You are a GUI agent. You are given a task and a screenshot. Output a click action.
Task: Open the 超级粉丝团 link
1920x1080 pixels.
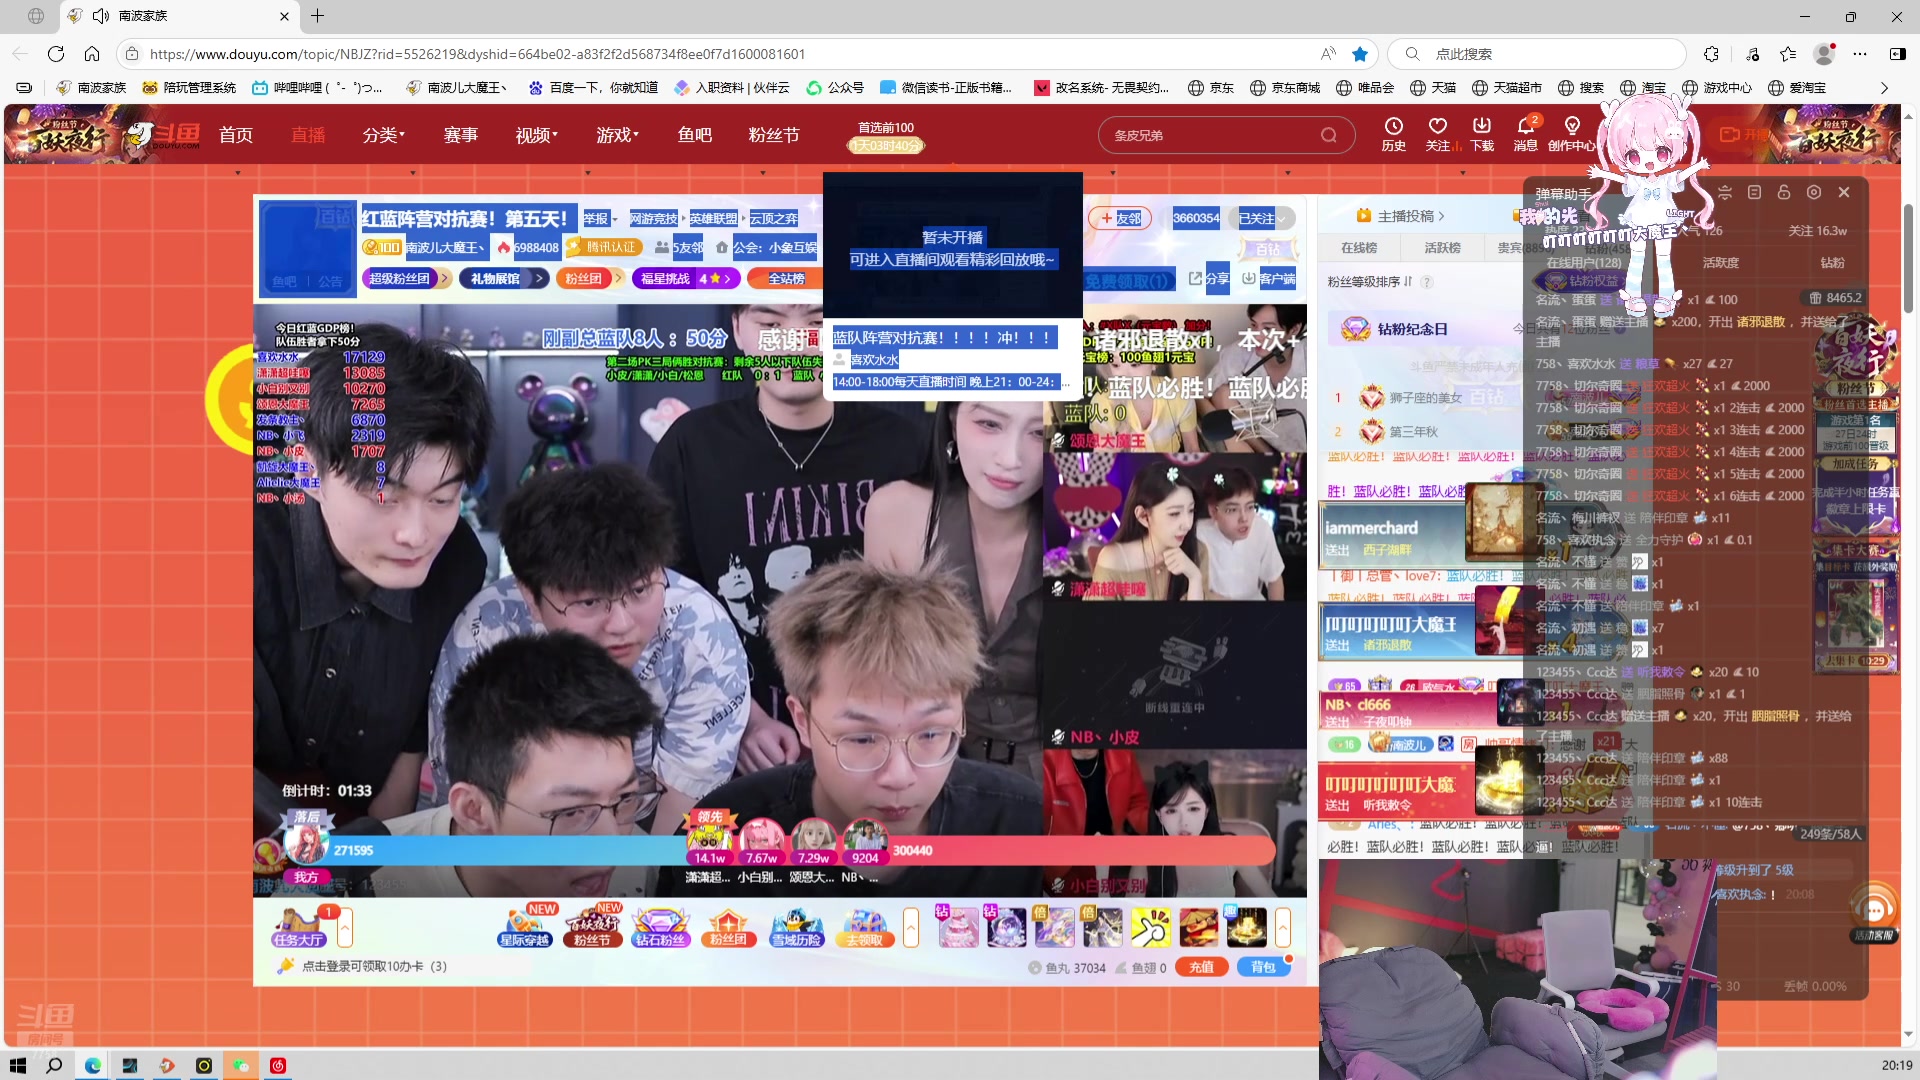407,279
